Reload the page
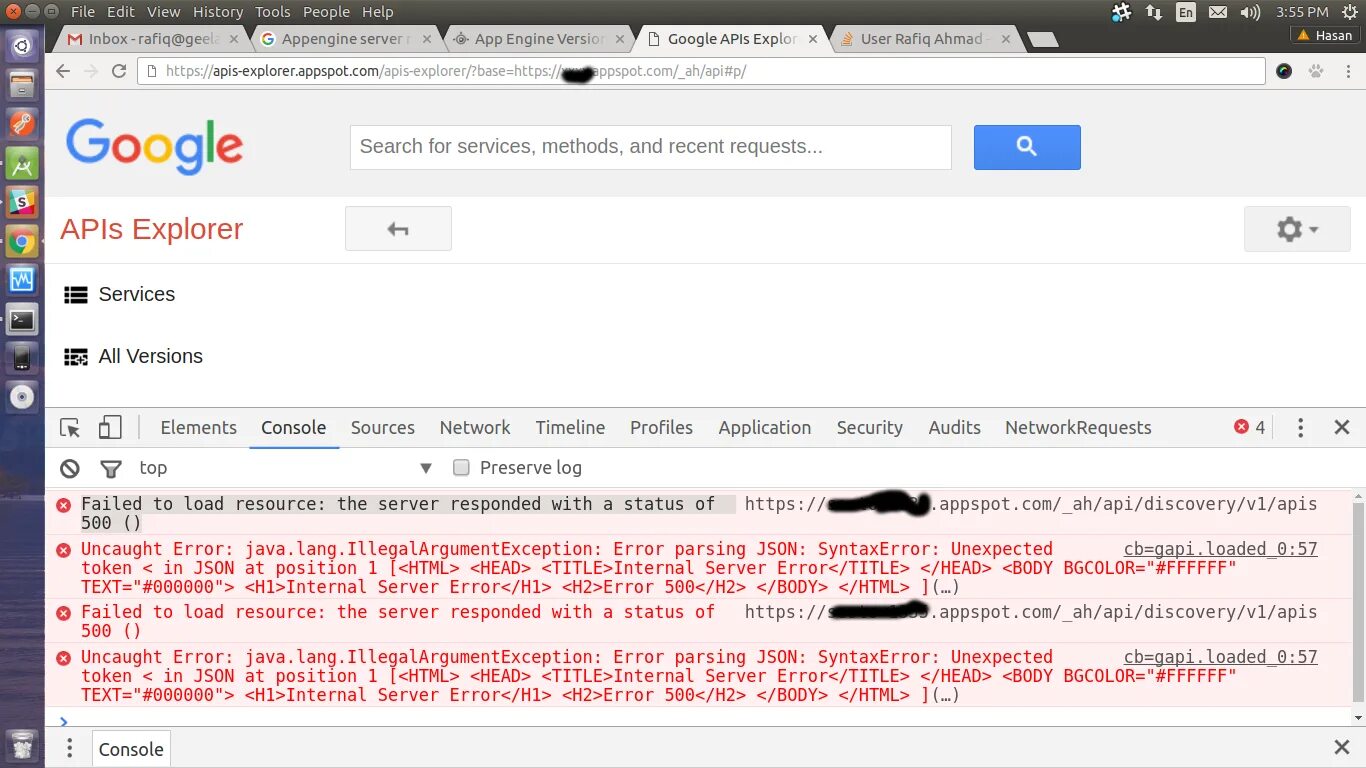This screenshot has width=1366, height=768. click(x=119, y=71)
